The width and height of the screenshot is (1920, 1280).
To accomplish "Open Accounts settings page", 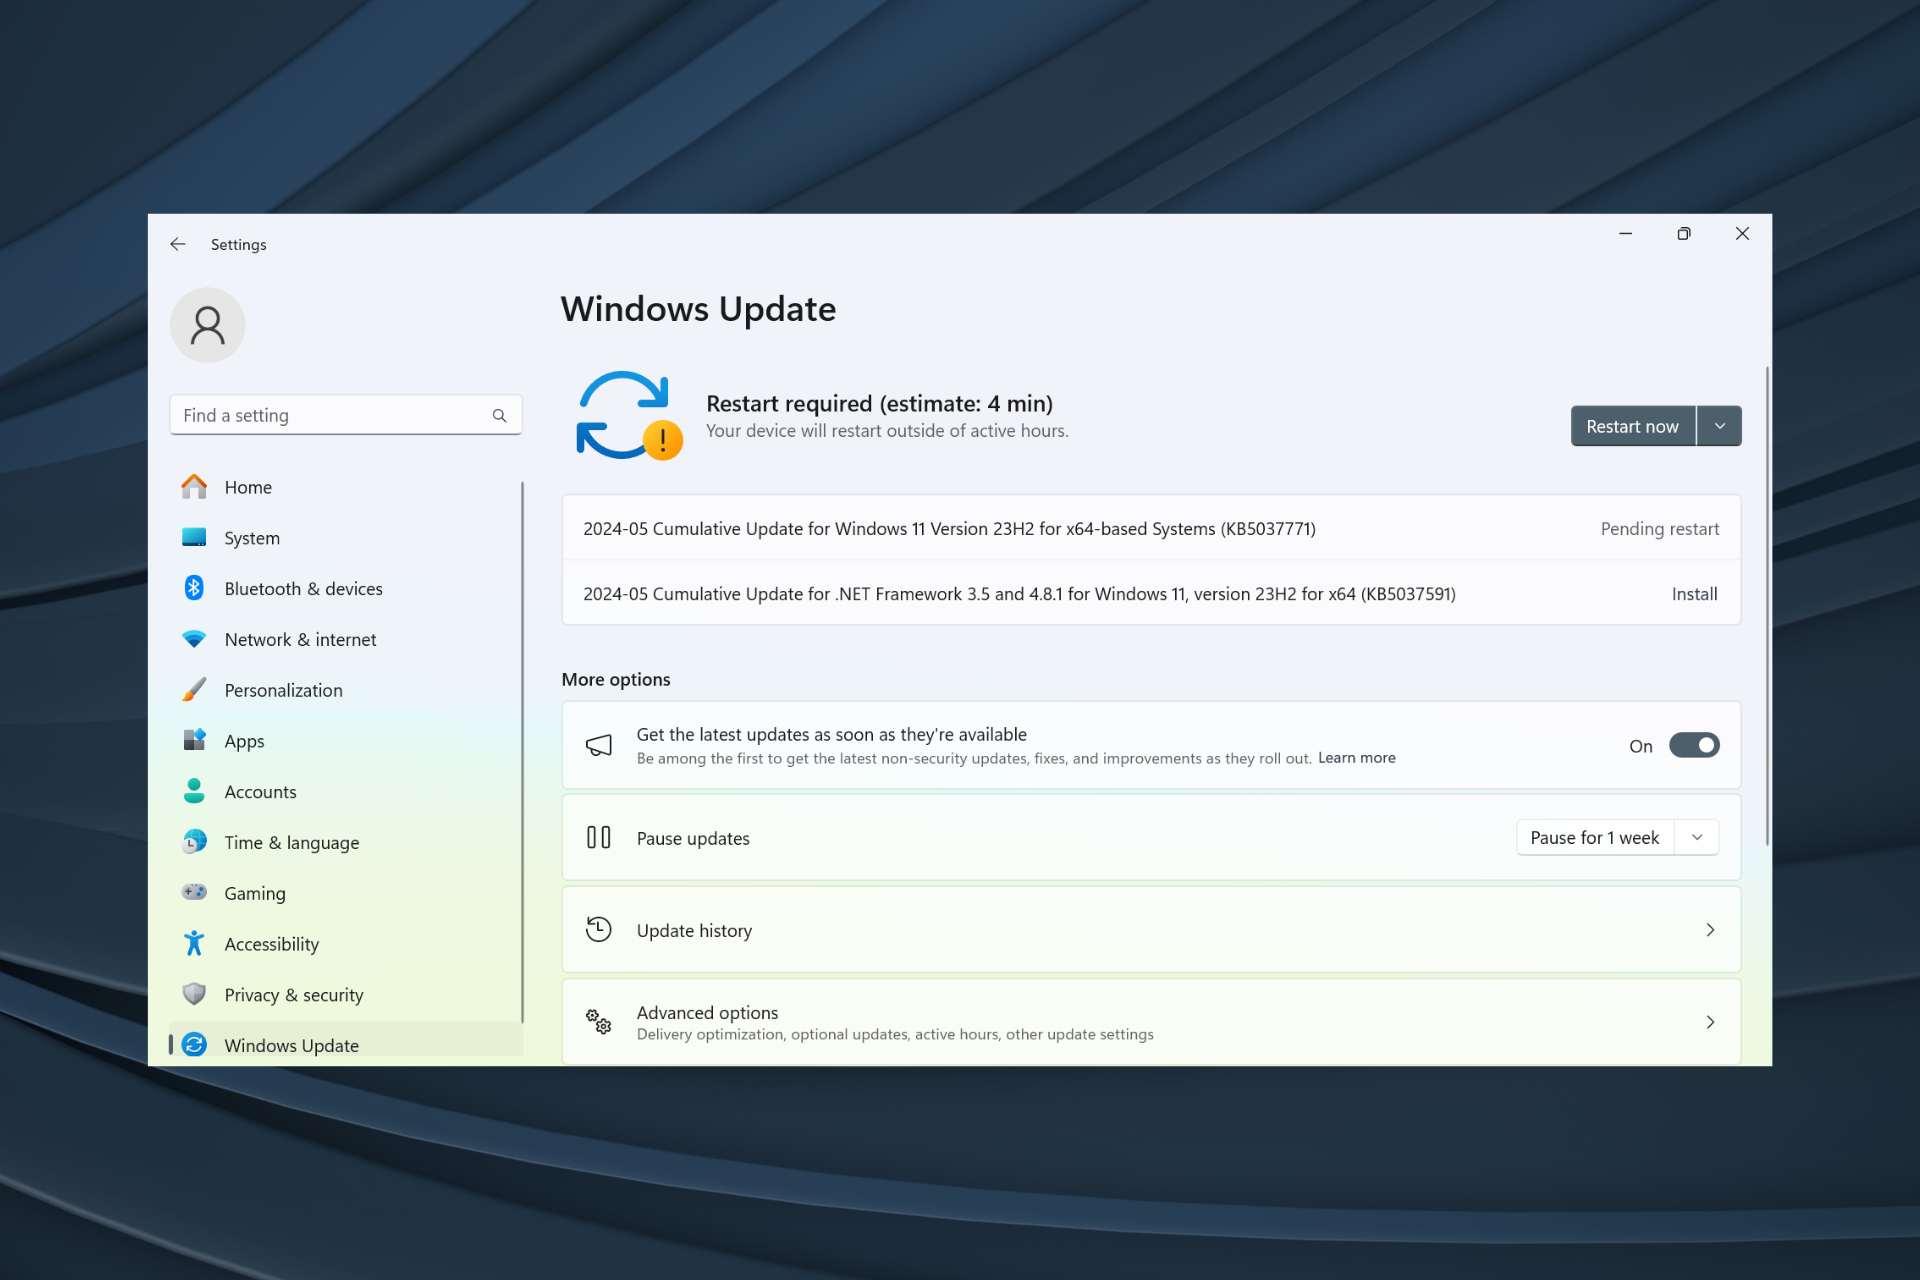I will click(346, 791).
